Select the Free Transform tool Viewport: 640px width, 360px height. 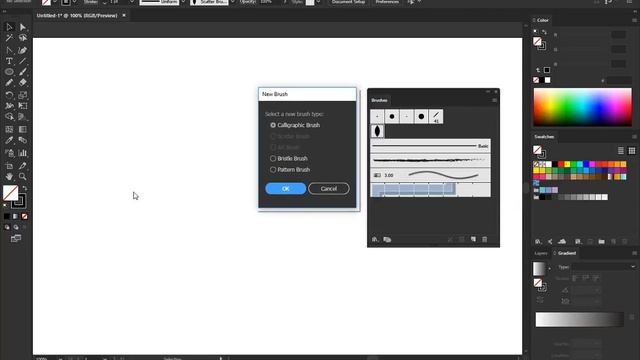(x=22, y=106)
